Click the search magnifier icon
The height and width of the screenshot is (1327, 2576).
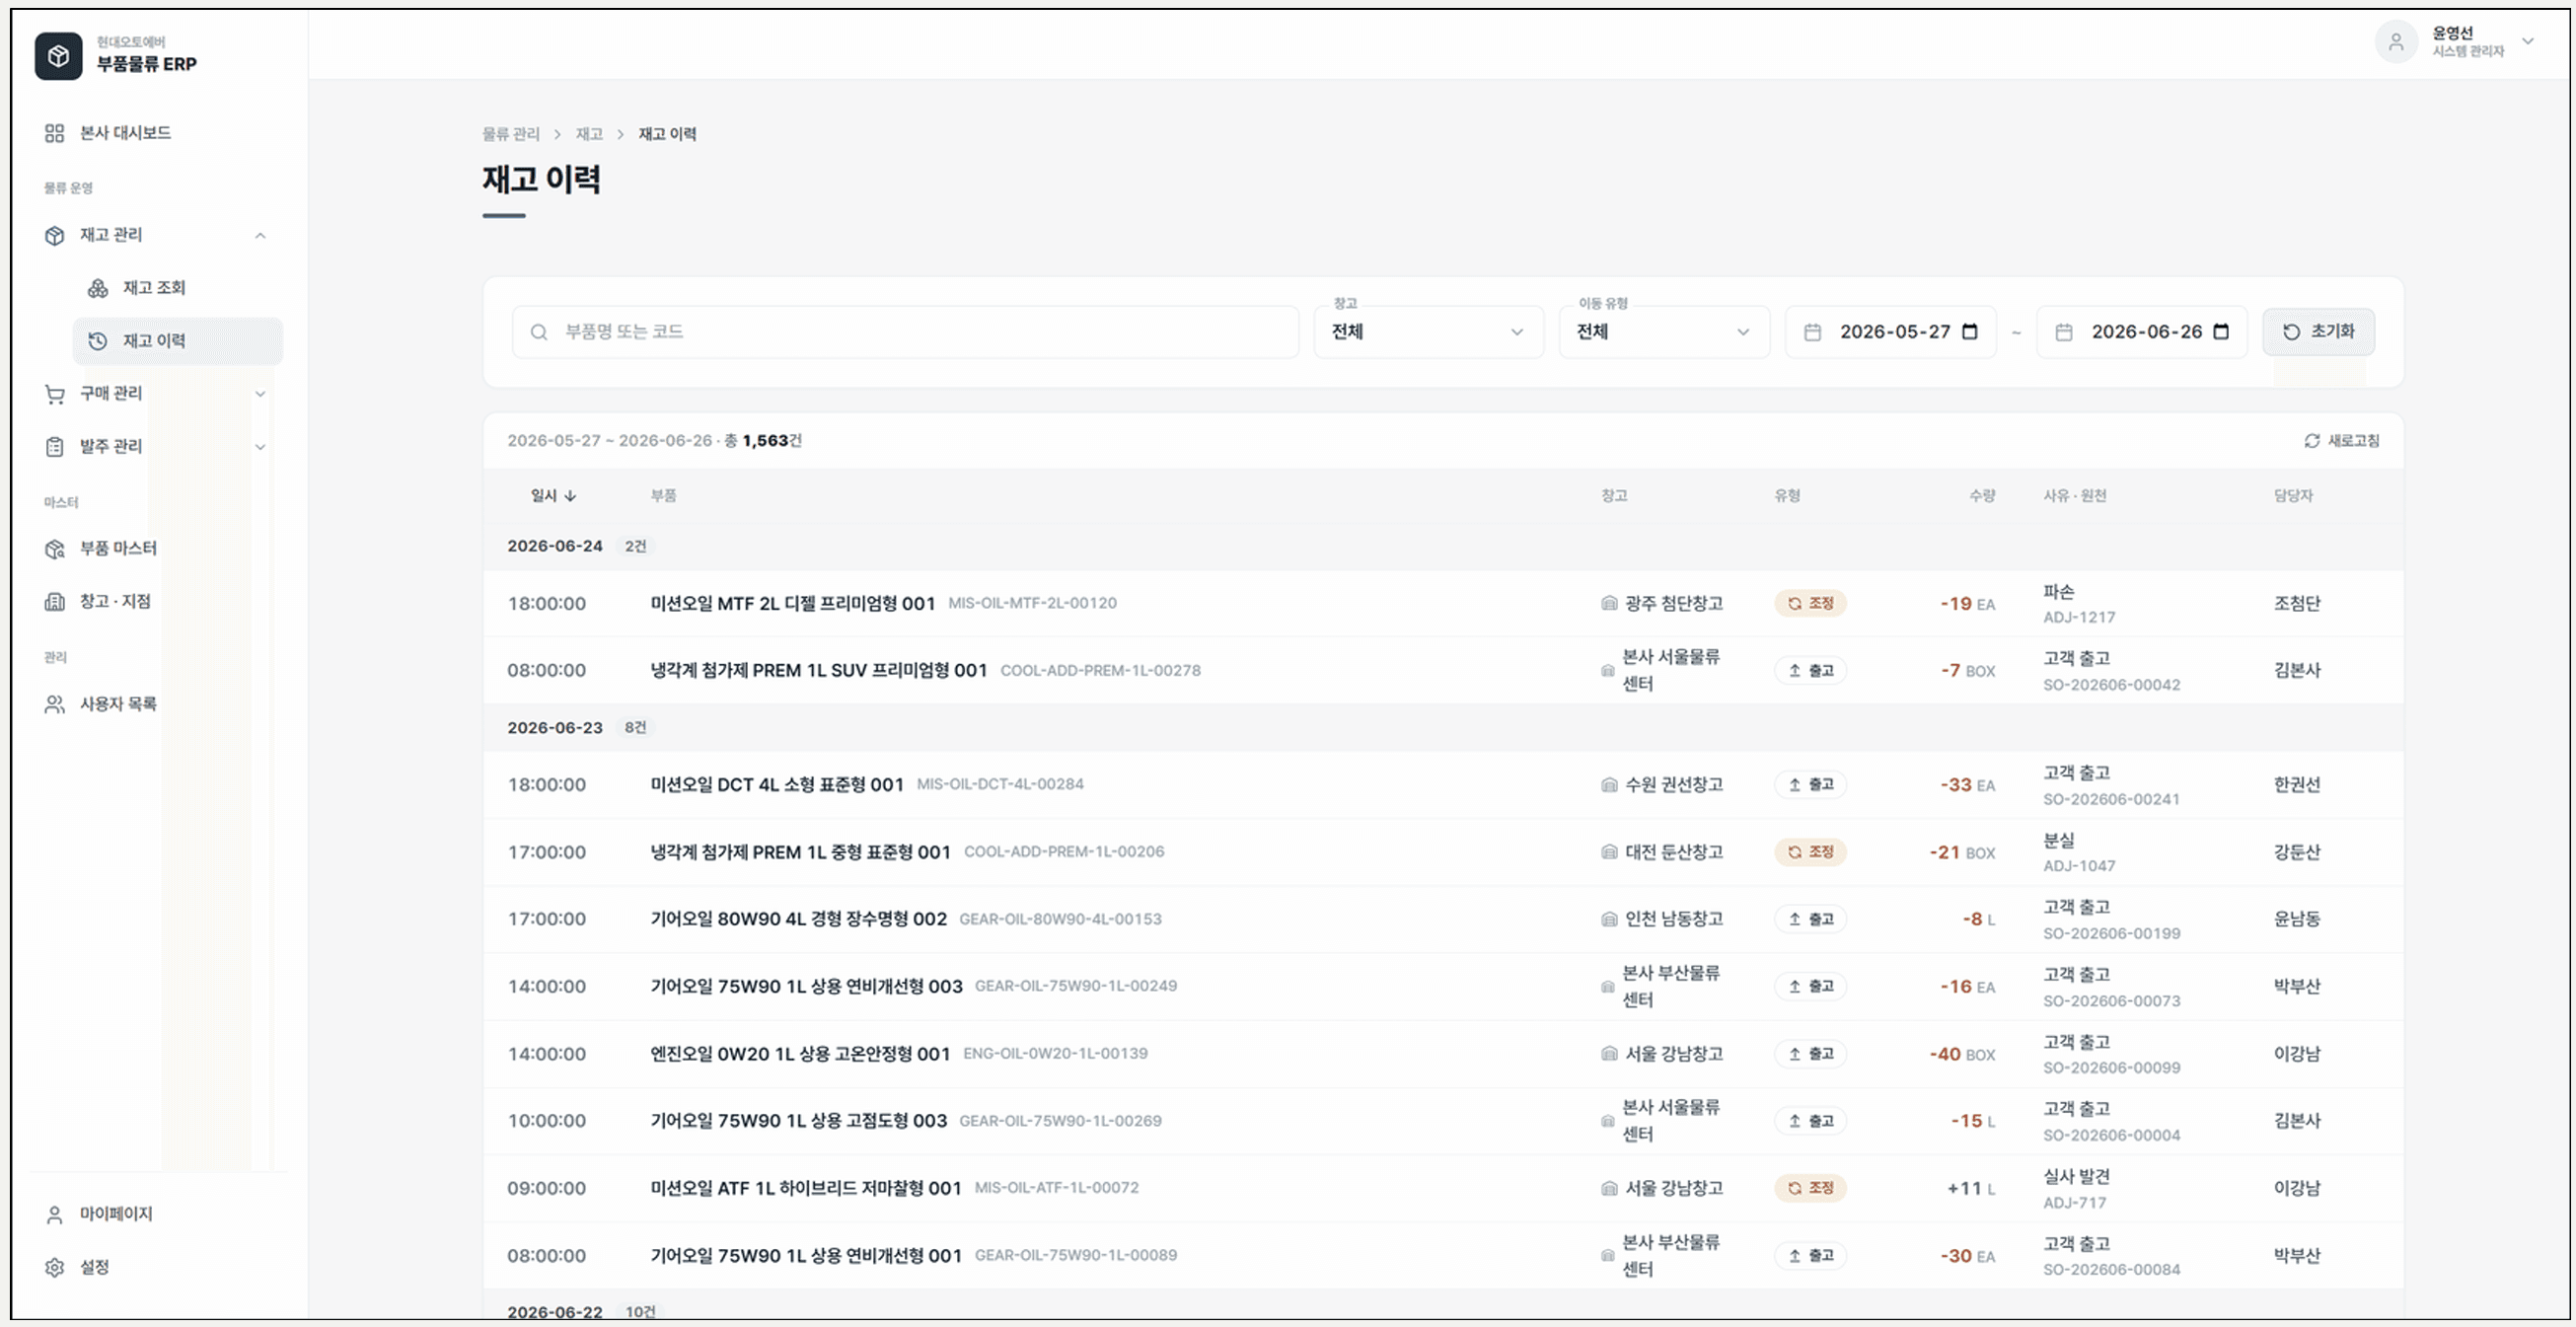click(x=539, y=332)
